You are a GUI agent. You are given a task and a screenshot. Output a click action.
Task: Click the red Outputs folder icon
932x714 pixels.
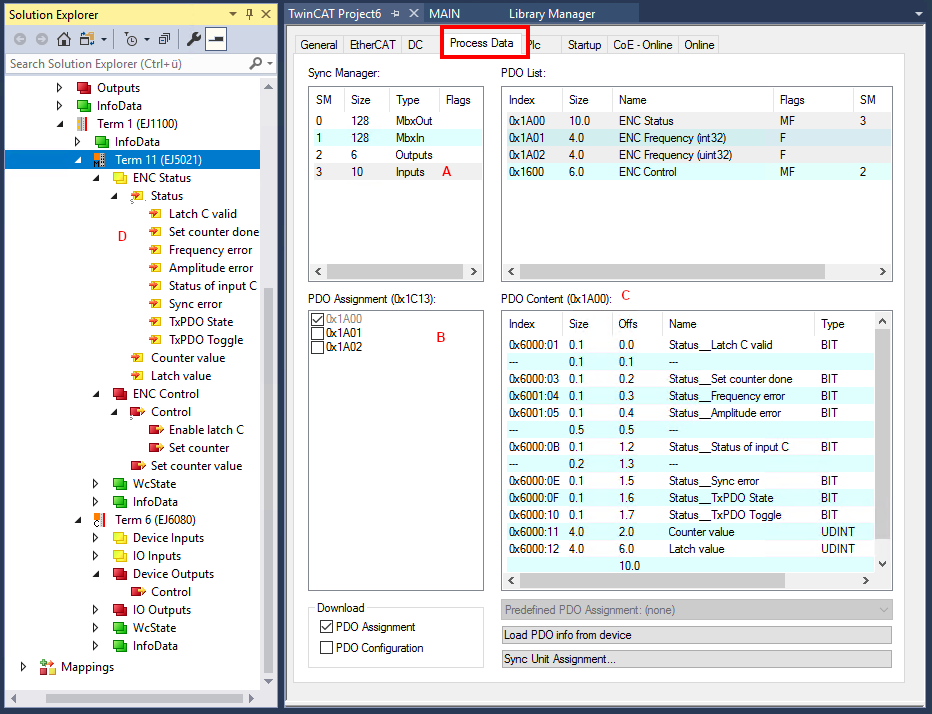tap(84, 88)
